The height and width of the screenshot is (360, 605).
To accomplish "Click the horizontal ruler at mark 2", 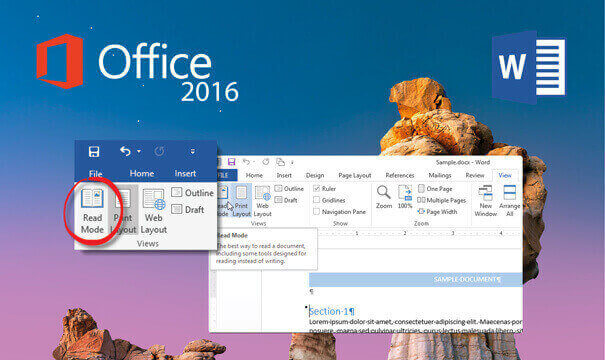I will [405, 233].
